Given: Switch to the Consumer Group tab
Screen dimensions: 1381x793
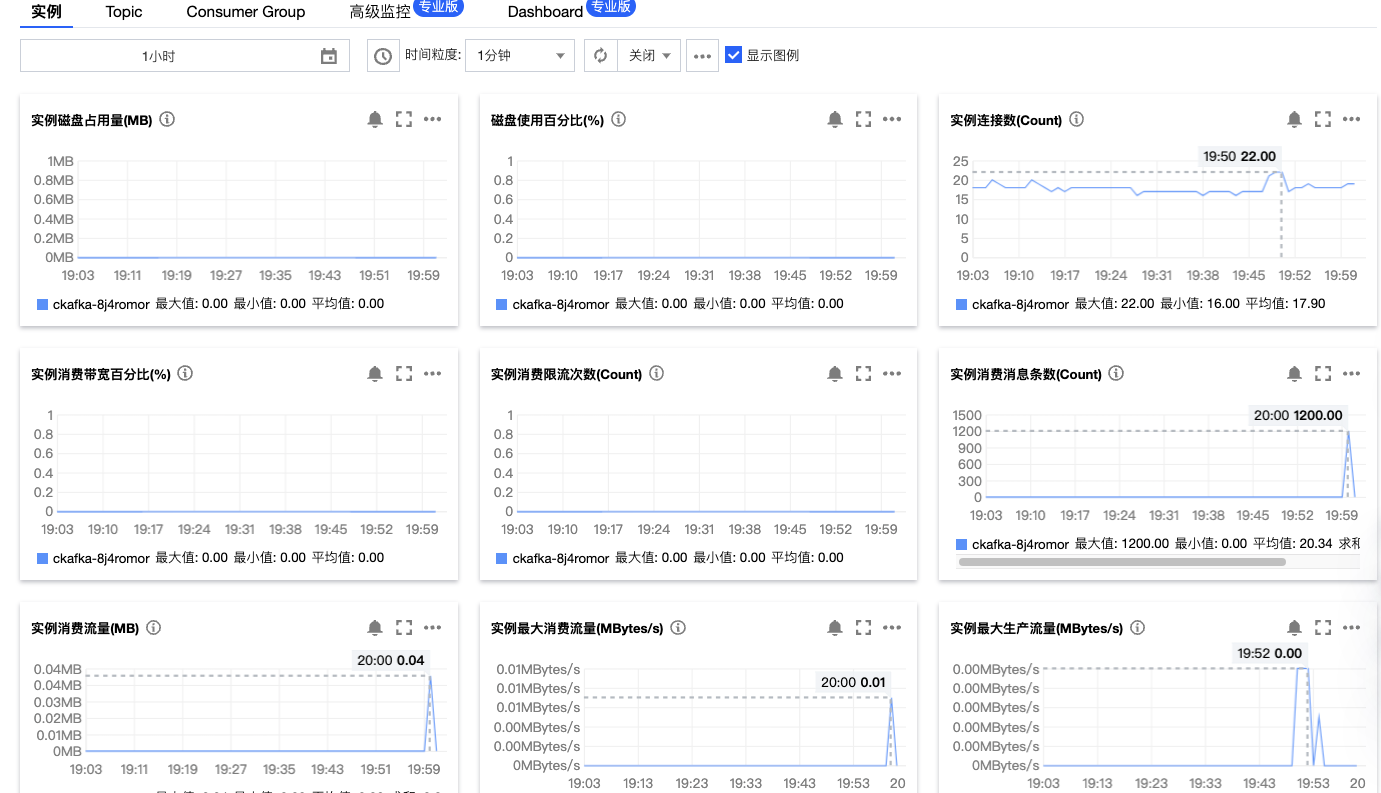Looking at the screenshot, I should [x=246, y=12].
